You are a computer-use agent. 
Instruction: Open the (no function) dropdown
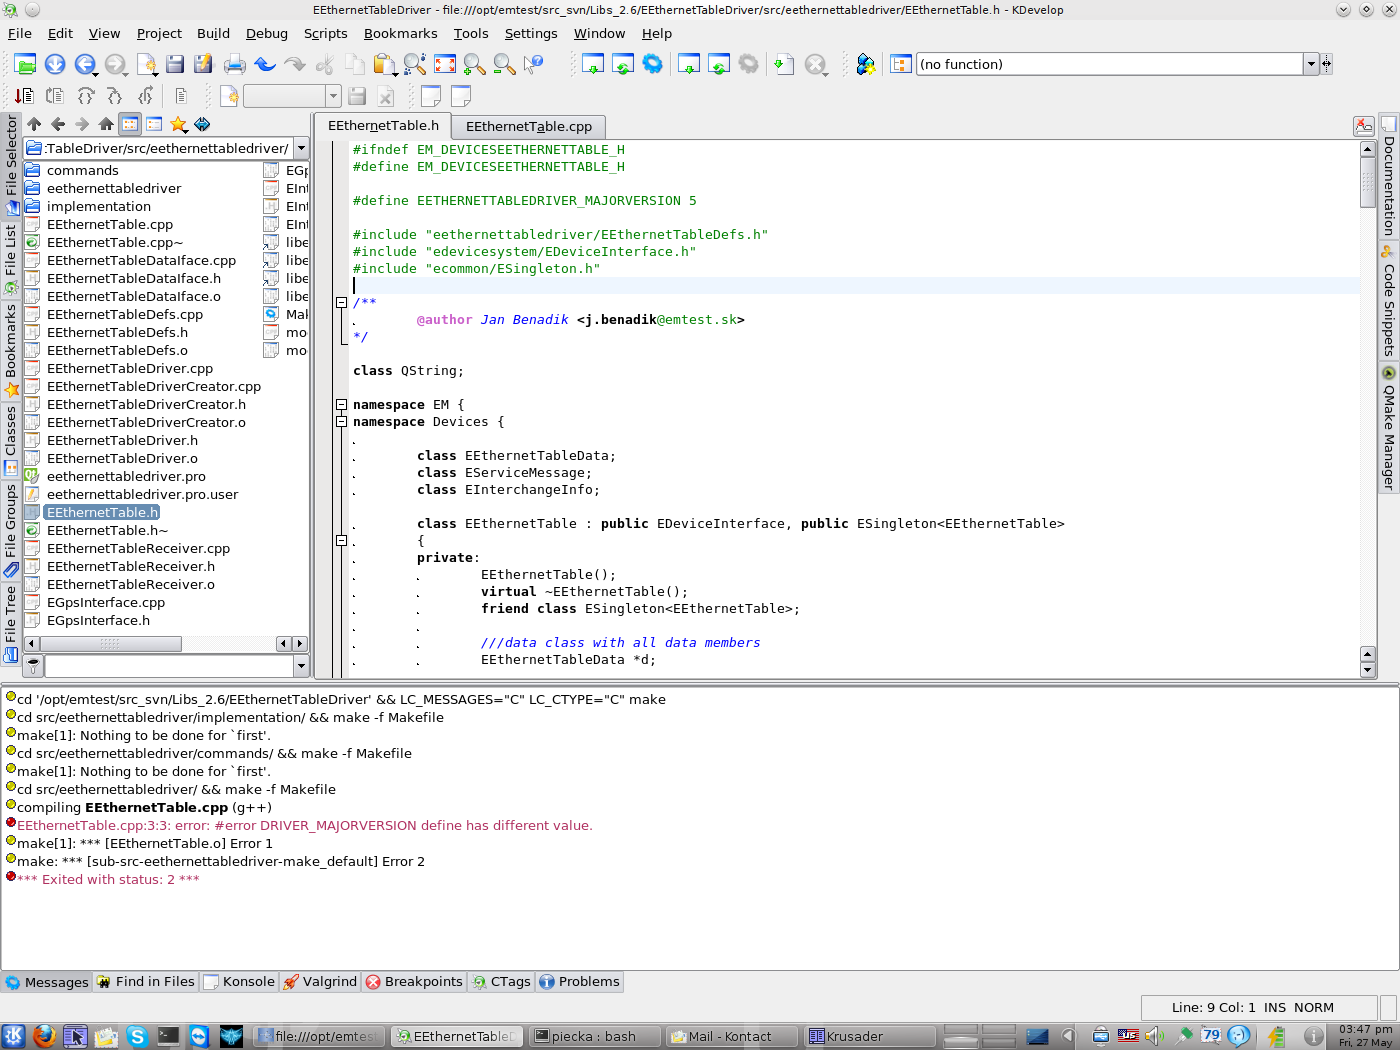[x=1310, y=64]
